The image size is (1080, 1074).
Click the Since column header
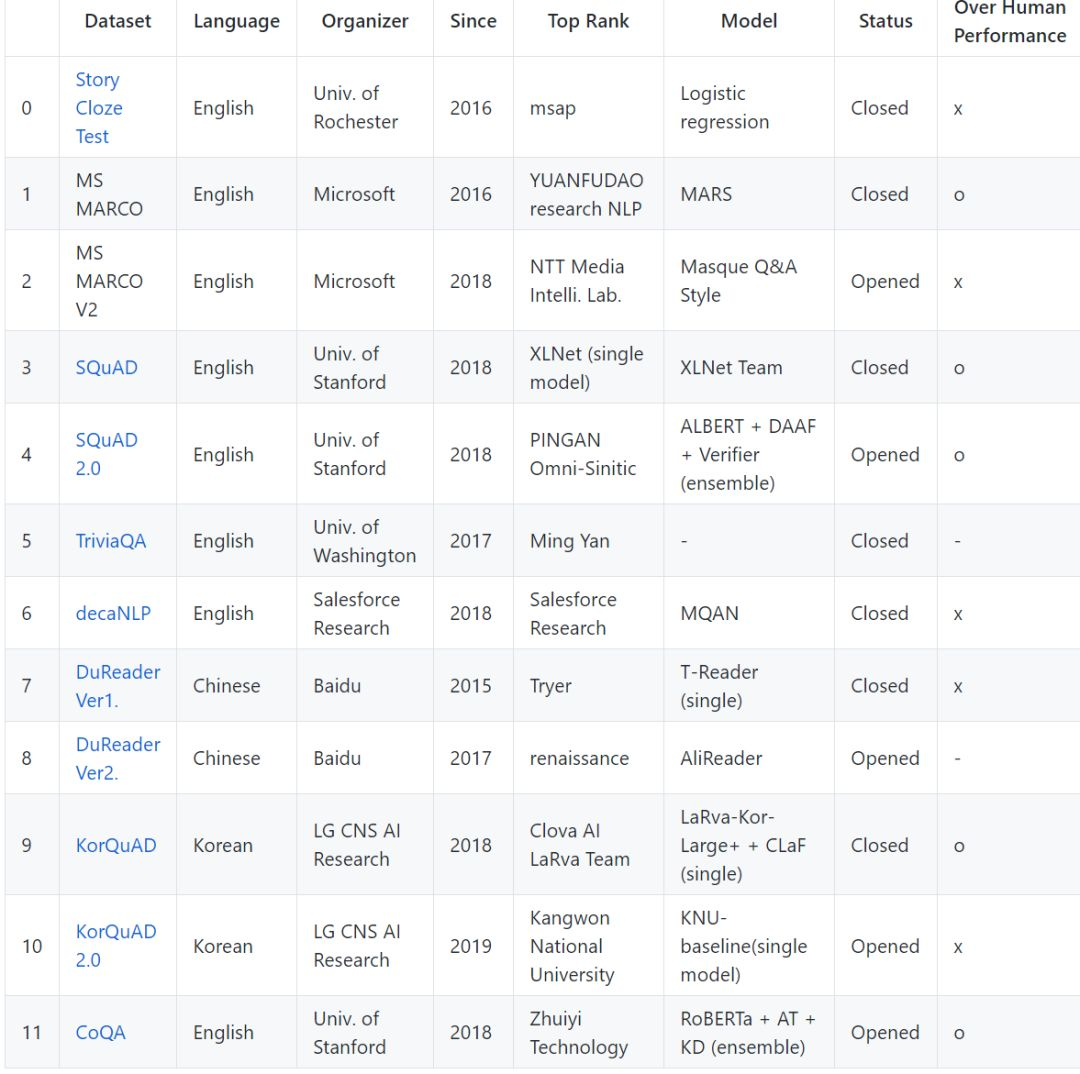473,21
